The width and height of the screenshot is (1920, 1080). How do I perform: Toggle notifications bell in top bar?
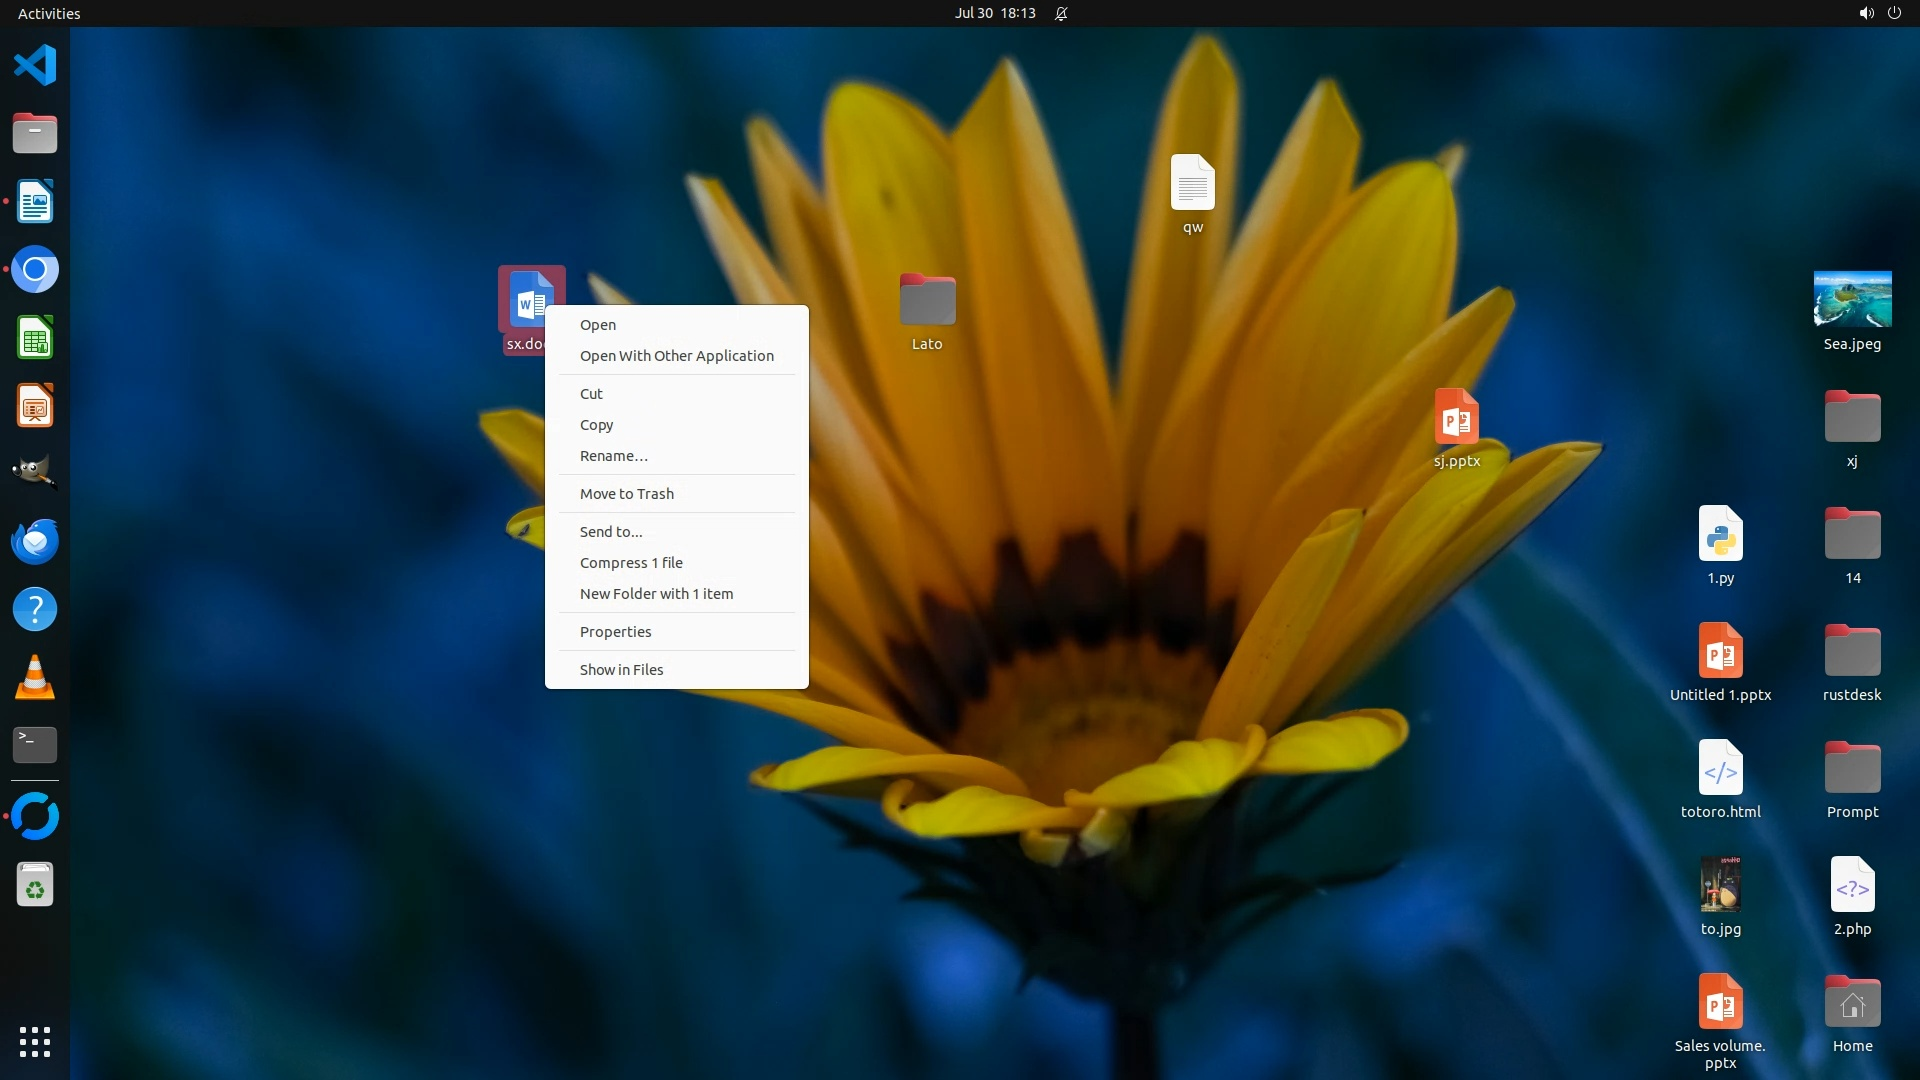point(1061,13)
